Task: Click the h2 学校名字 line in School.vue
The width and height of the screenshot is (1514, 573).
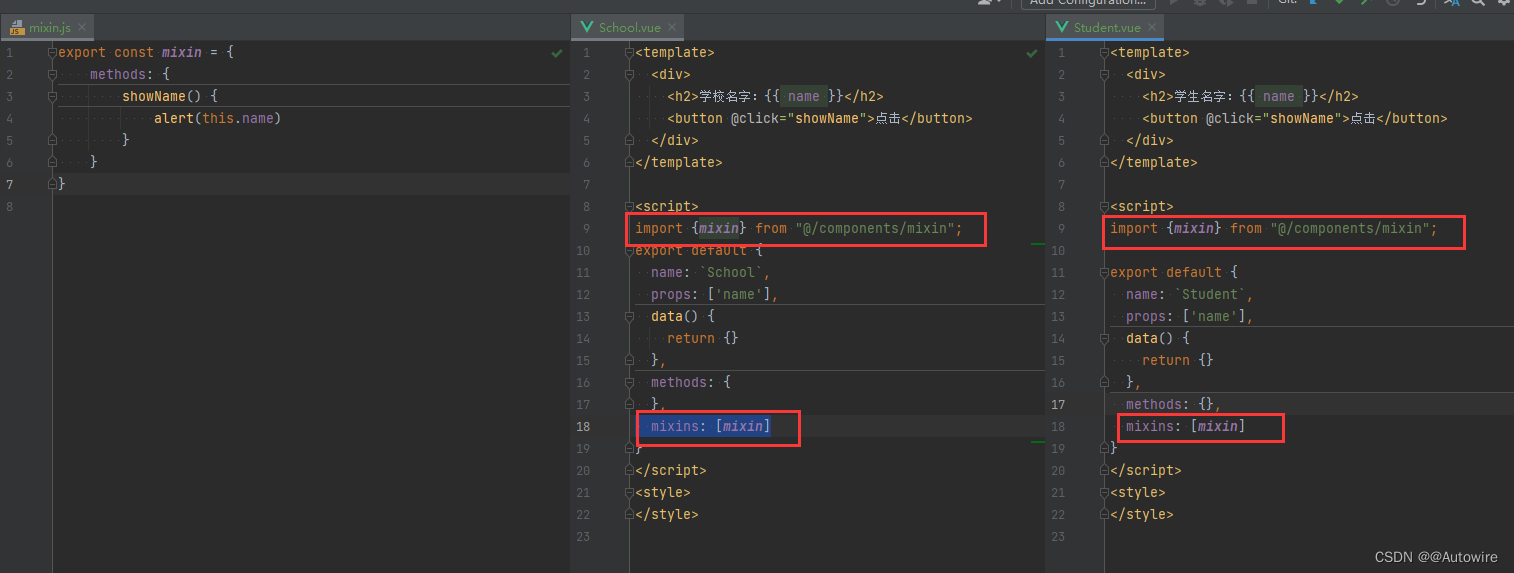Action: click(x=775, y=96)
